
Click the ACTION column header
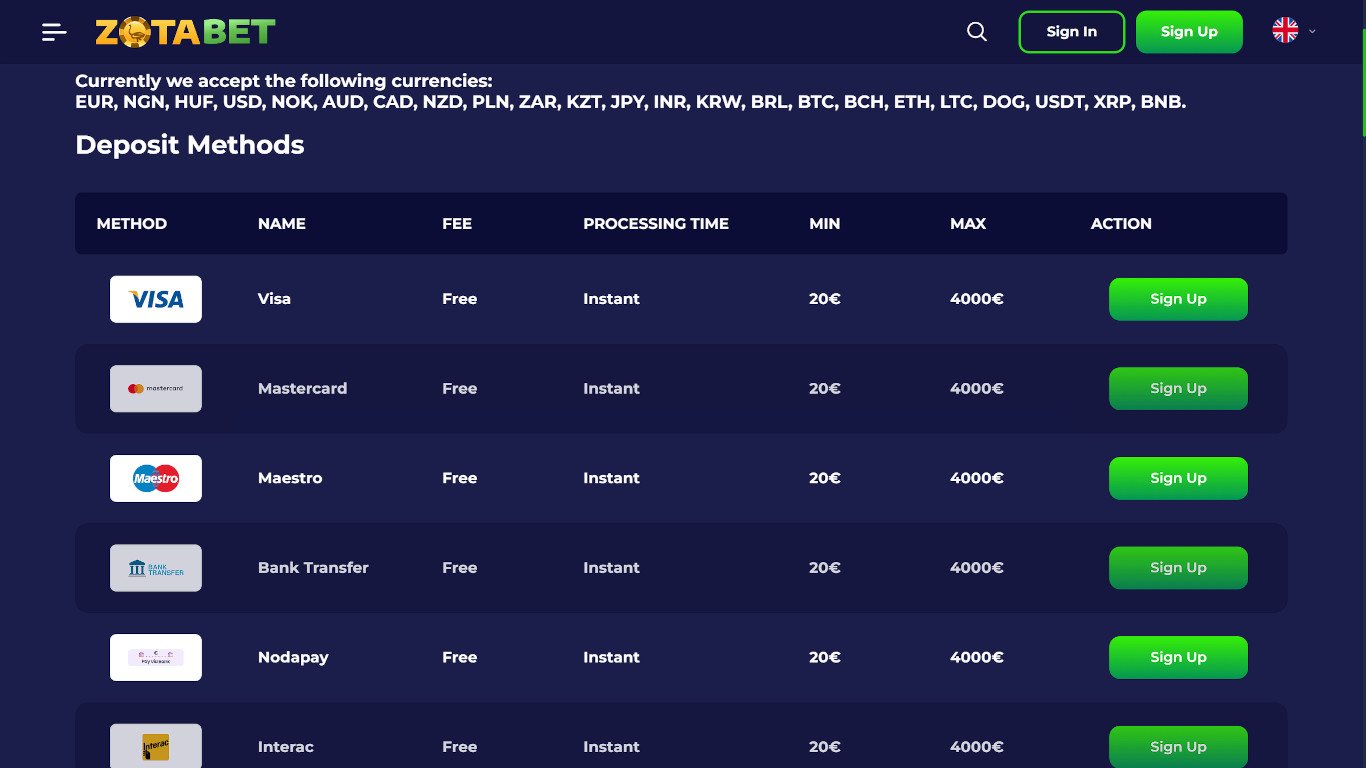1121,224
